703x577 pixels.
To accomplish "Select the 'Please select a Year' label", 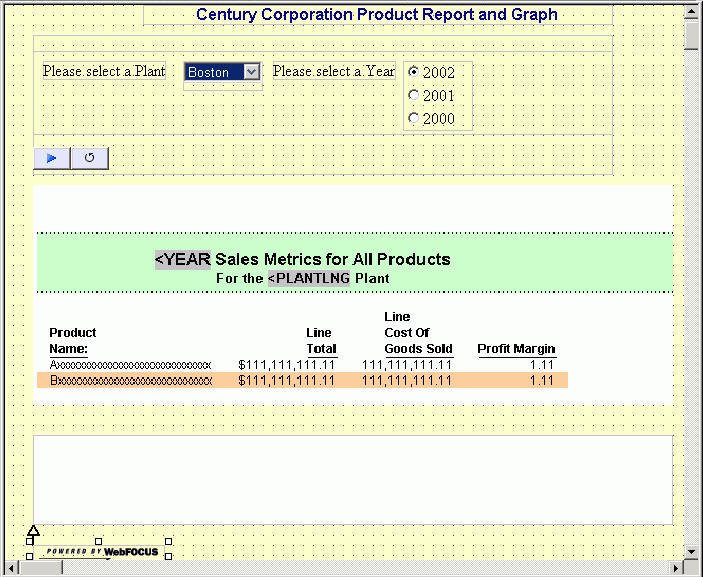I will click(334, 71).
